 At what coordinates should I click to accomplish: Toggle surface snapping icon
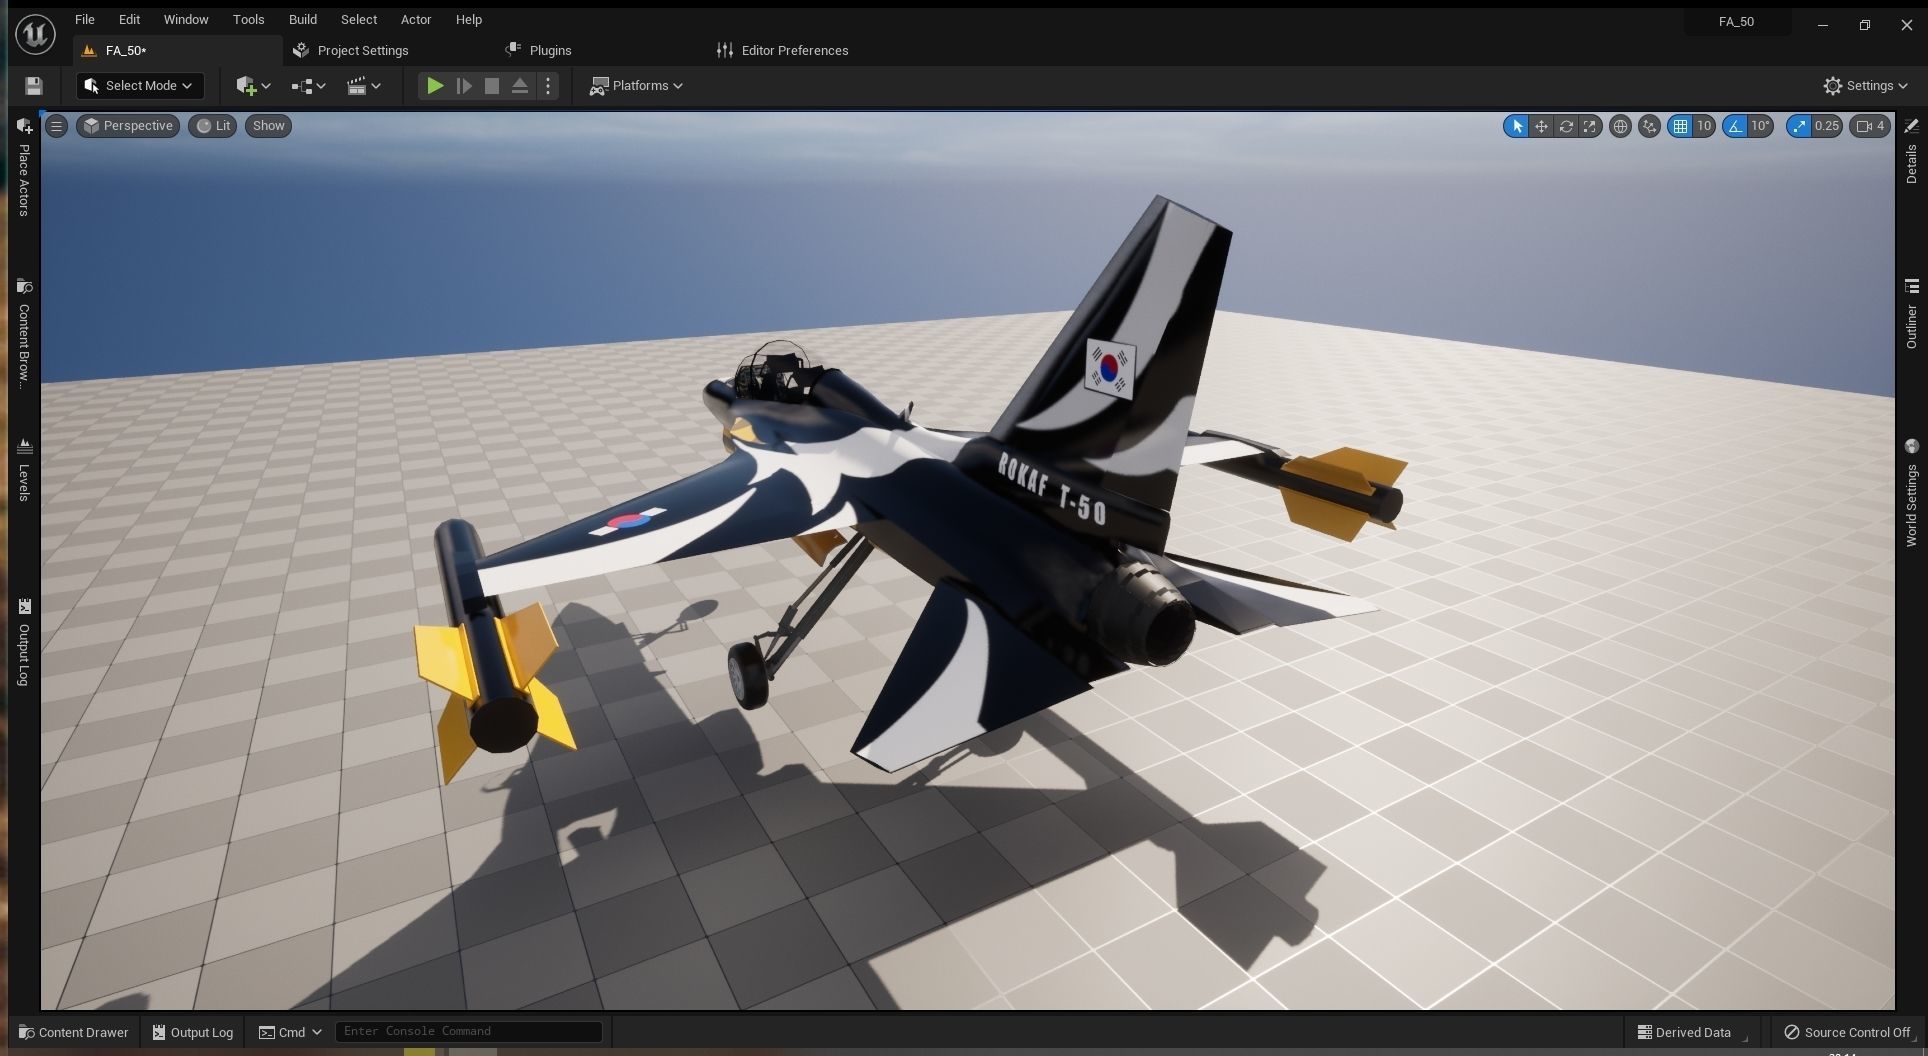click(x=1649, y=126)
